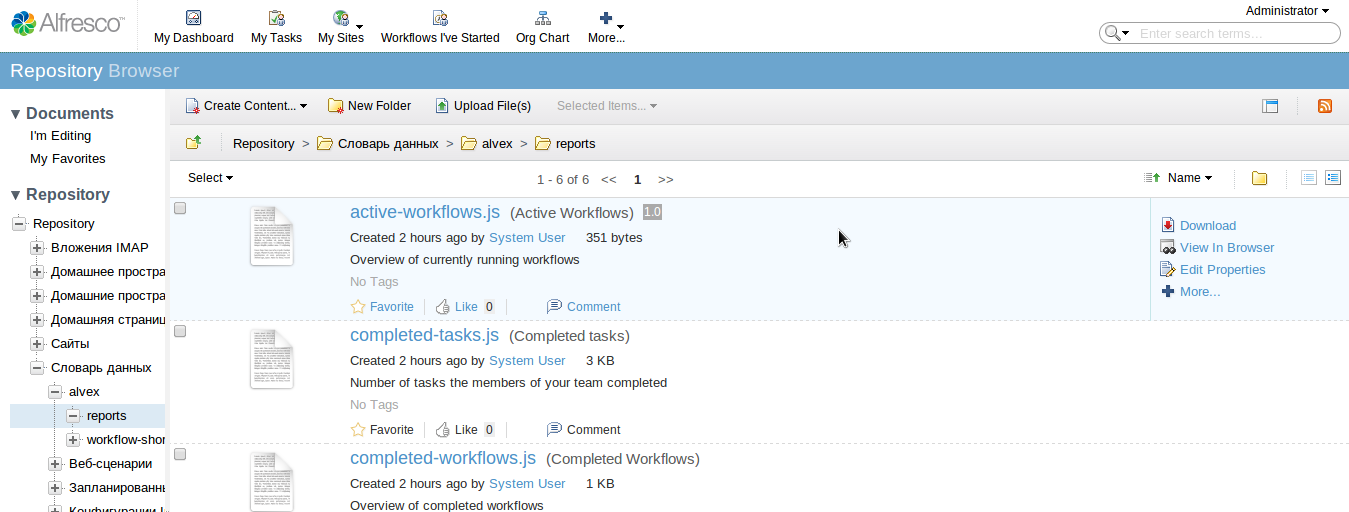Open the Org Chart page
Image resolution: width=1349 pixels, height=512 pixels.
542,27
